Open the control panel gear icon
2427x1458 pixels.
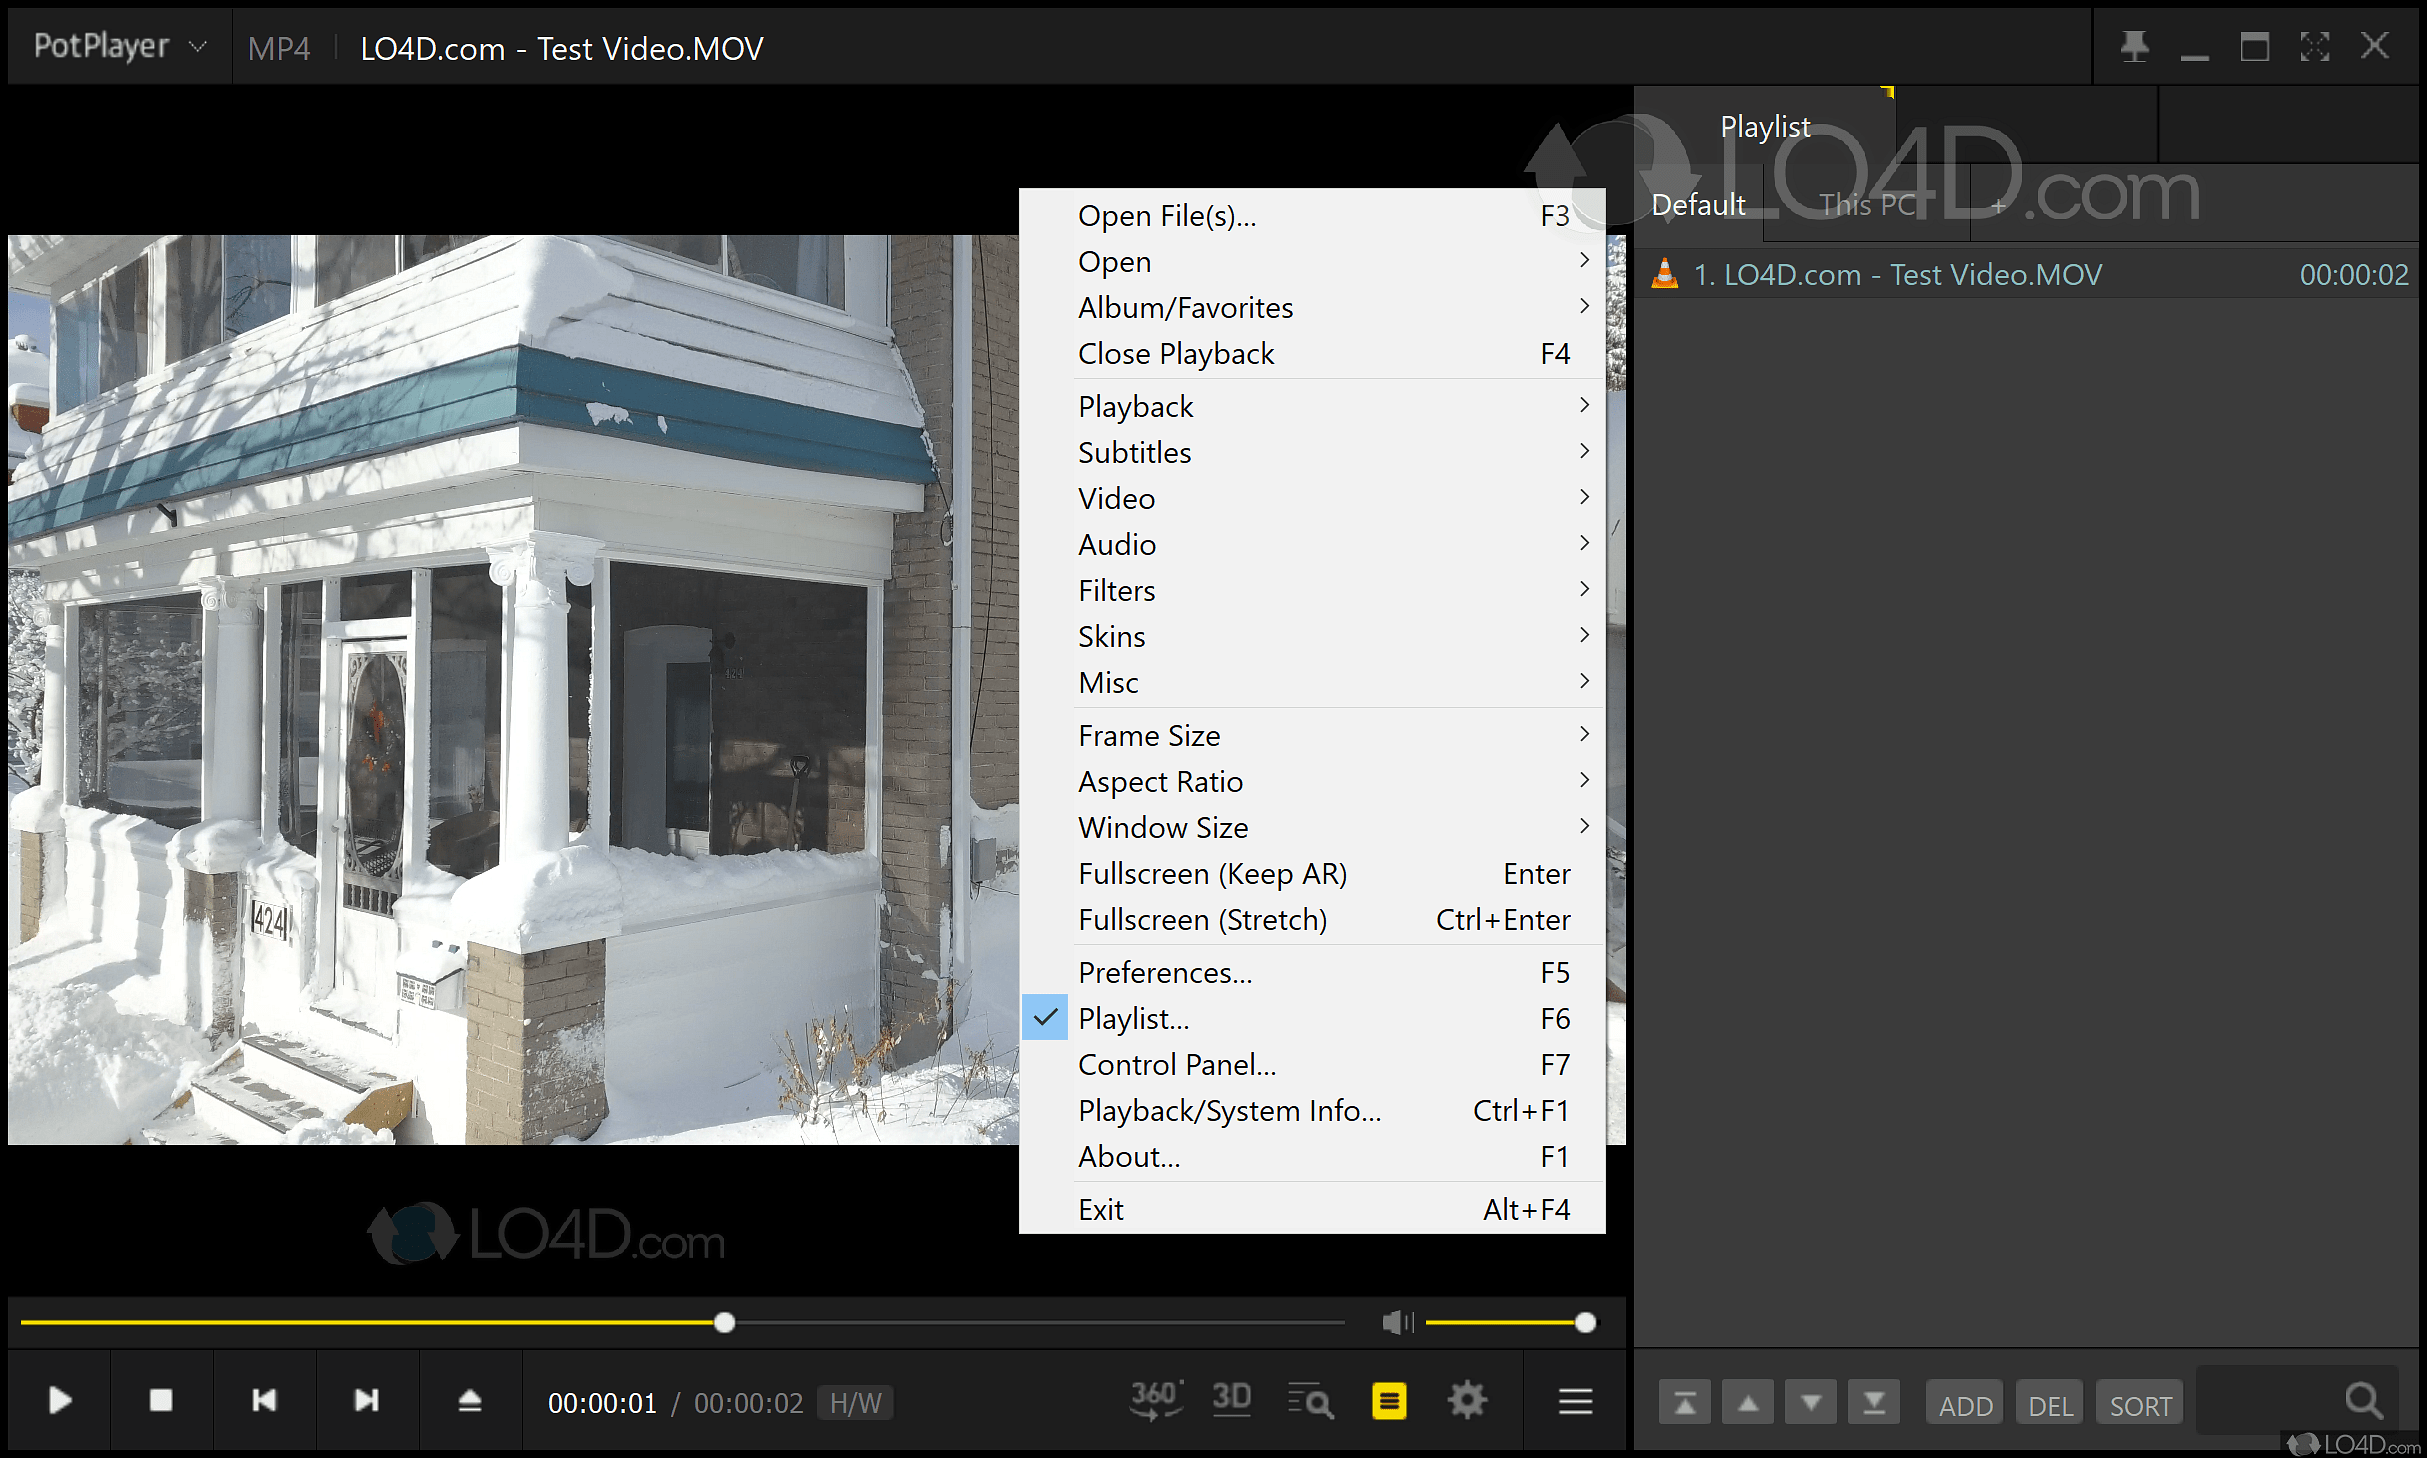[x=1467, y=1400]
